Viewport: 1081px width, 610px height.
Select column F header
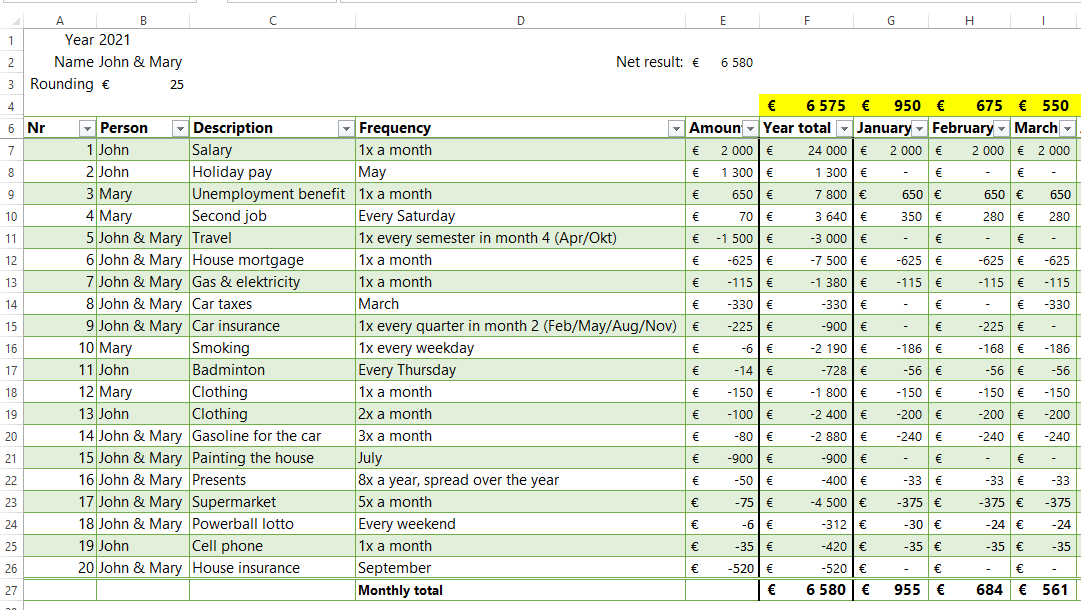807,21
